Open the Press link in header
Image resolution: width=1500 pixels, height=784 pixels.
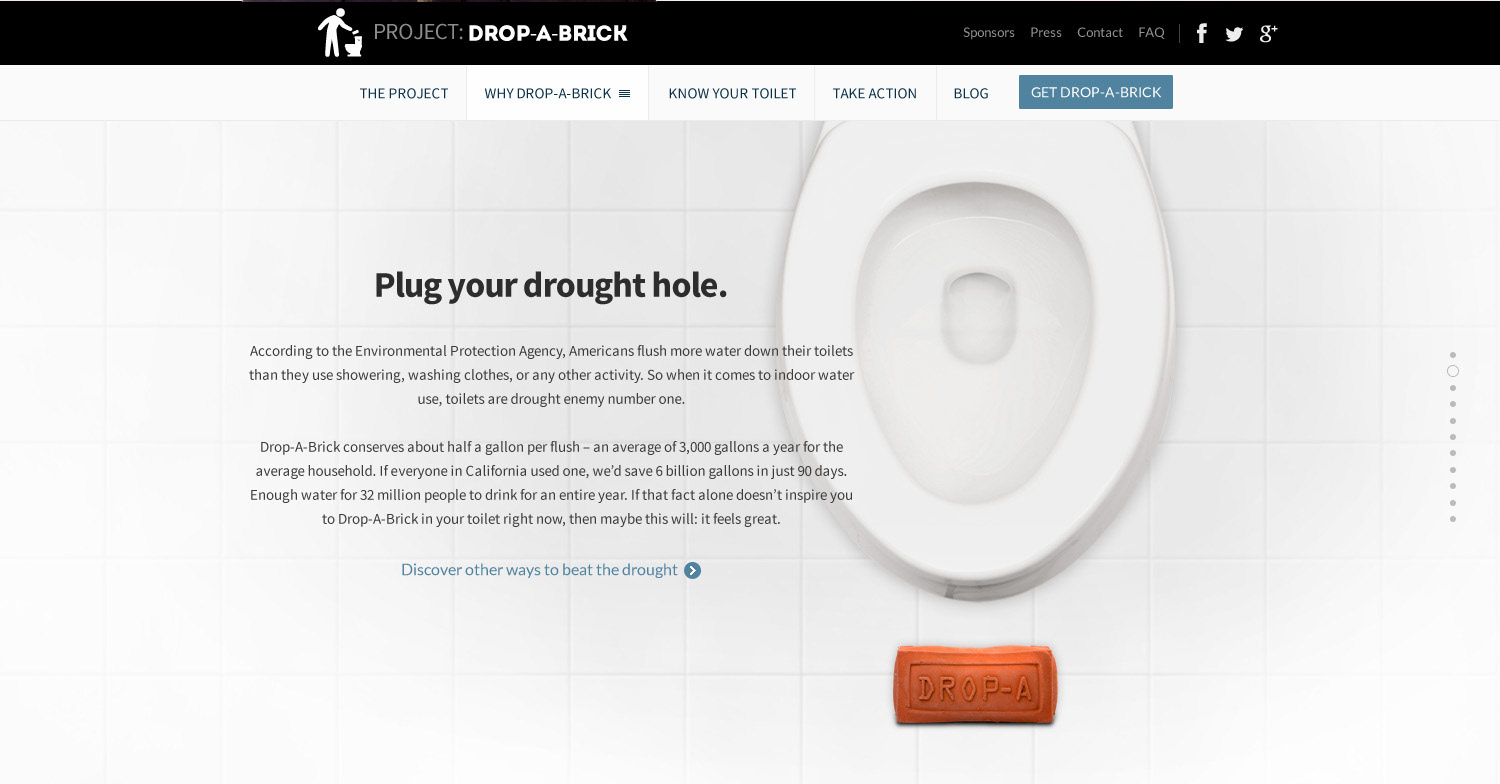point(1046,33)
